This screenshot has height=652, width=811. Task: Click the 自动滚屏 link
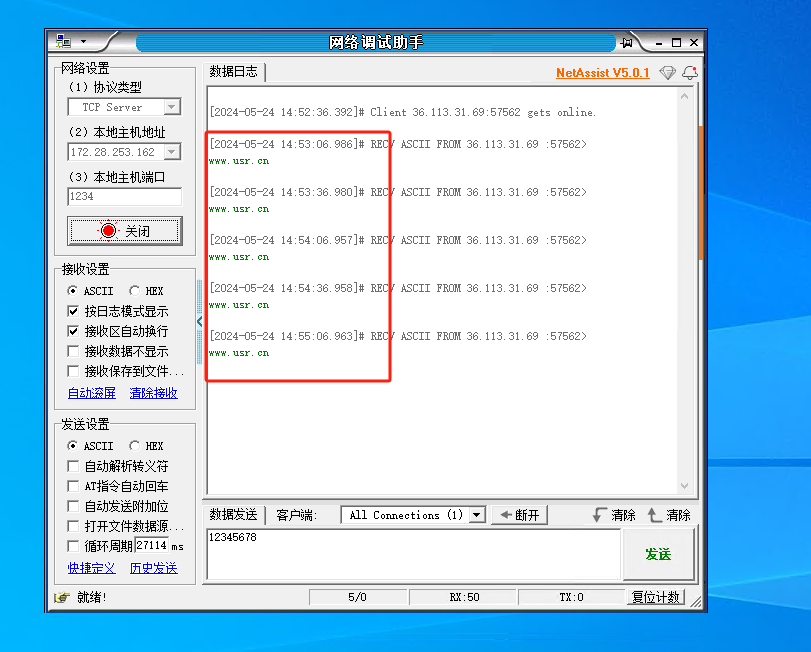coord(92,393)
